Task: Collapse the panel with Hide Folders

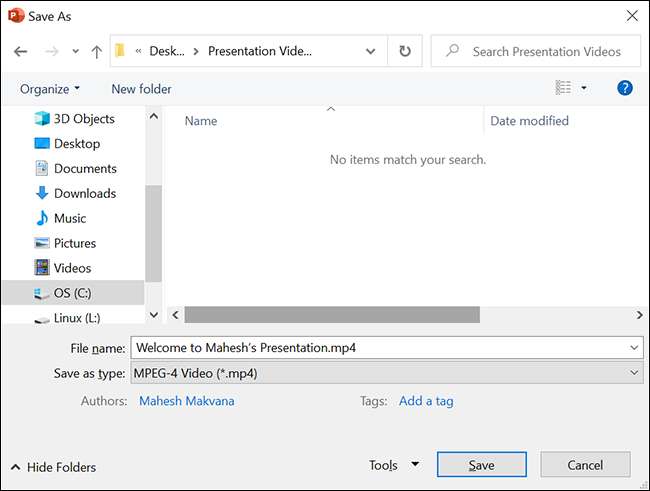Action: (x=54, y=467)
